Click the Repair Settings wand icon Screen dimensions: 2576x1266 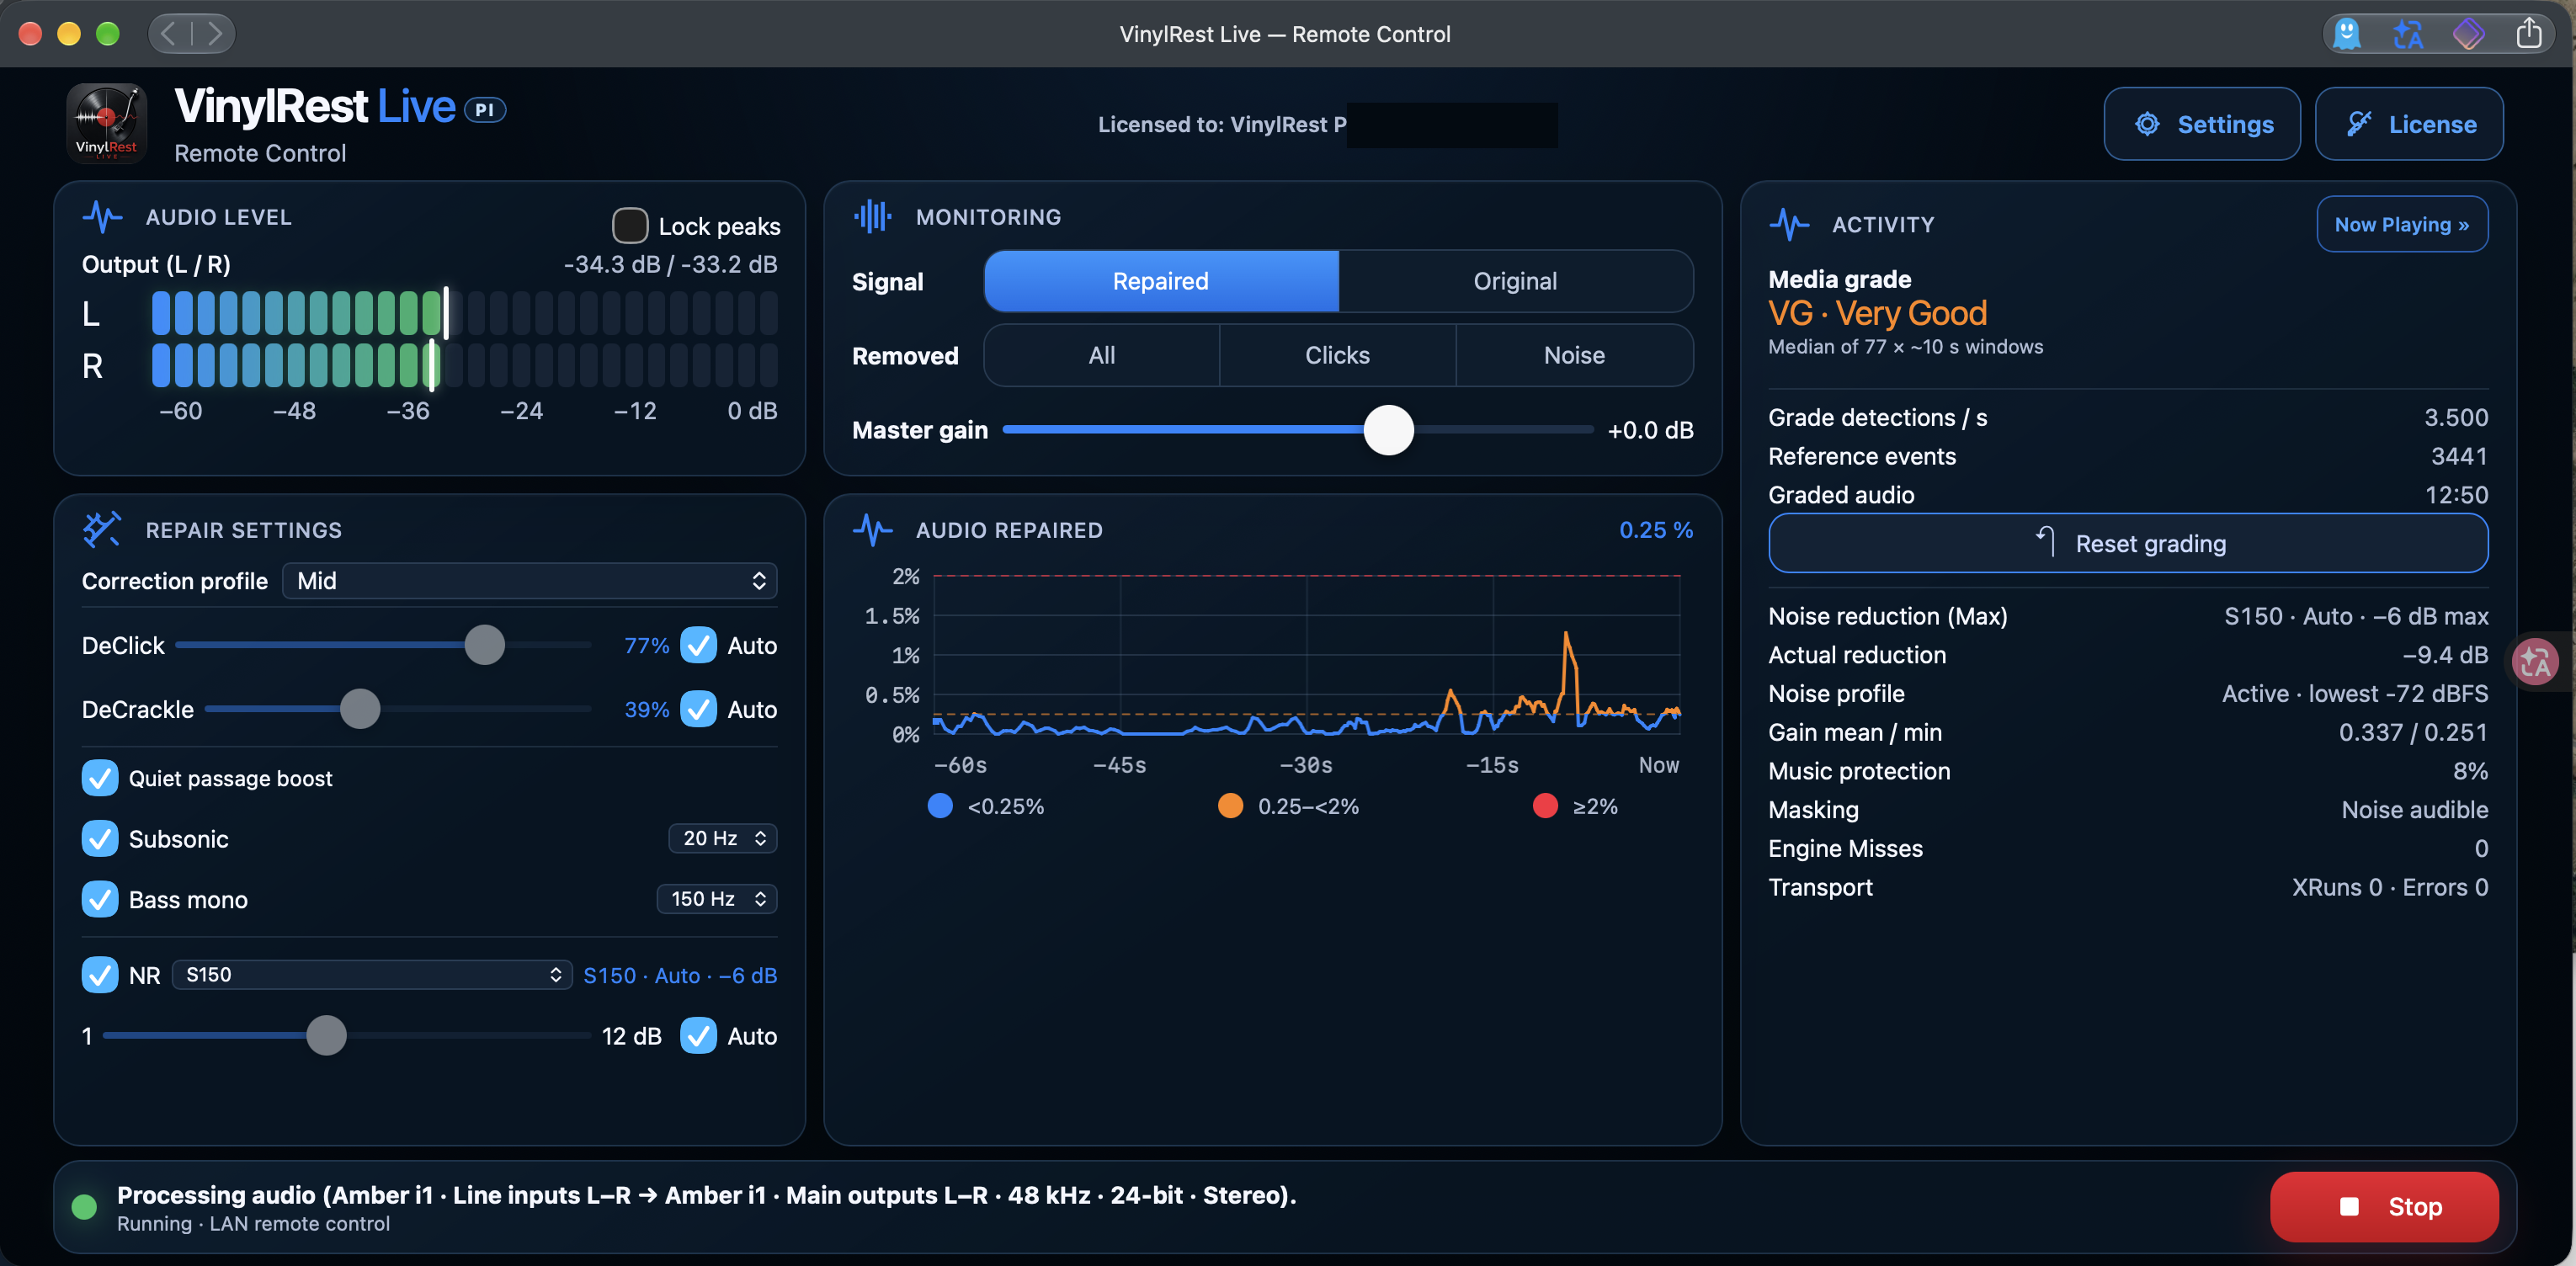[x=102, y=529]
